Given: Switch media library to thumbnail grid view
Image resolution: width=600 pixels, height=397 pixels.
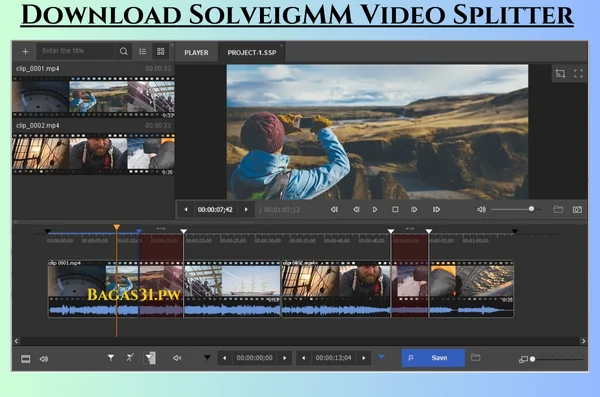Looking at the screenshot, I should click(x=161, y=51).
